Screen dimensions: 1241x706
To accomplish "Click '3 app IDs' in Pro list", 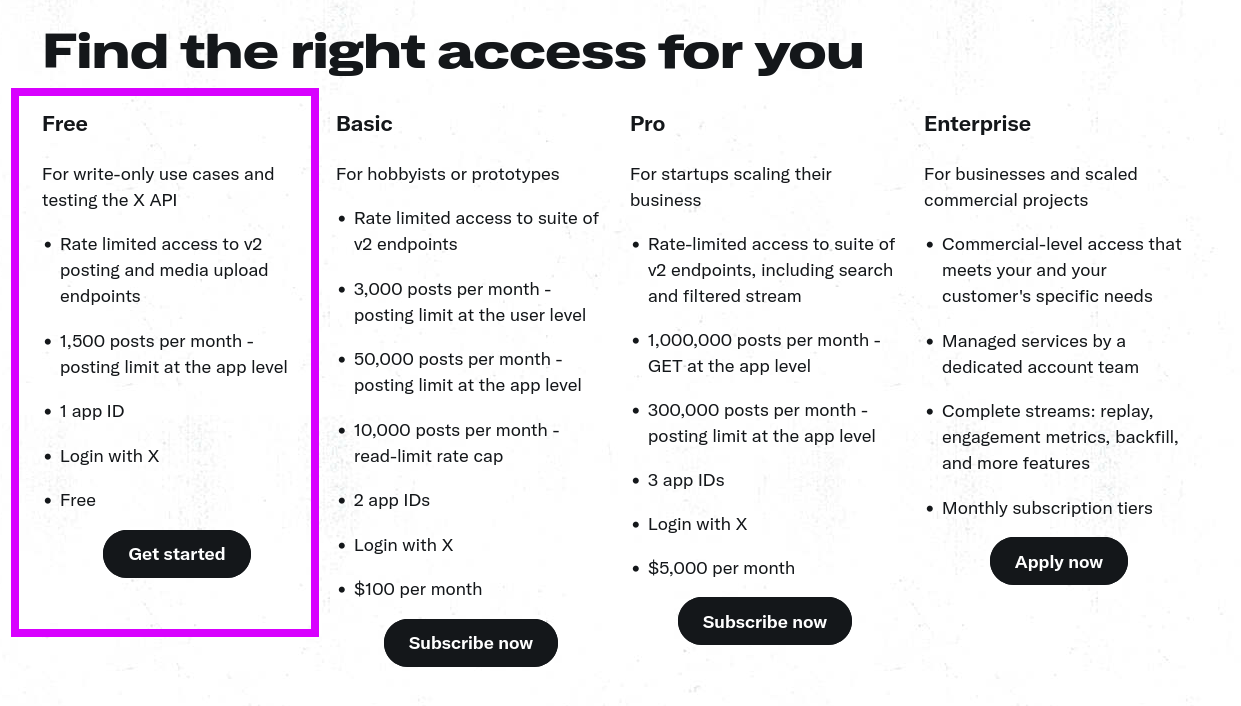I will click(x=686, y=480).
